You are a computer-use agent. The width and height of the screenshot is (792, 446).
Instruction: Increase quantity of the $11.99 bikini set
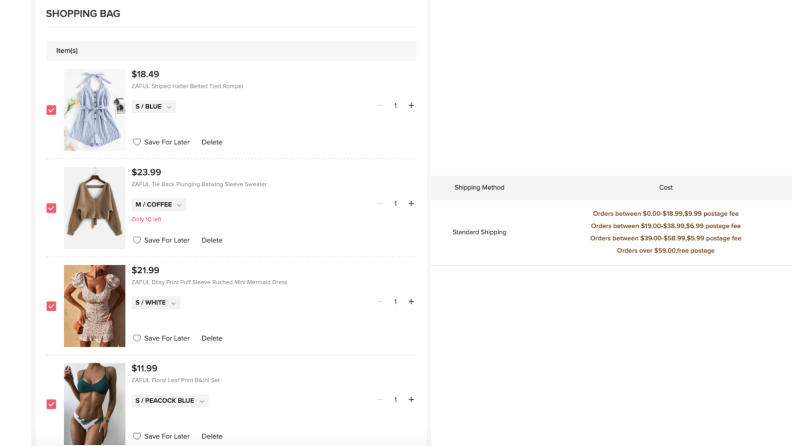tap(411, 400)
